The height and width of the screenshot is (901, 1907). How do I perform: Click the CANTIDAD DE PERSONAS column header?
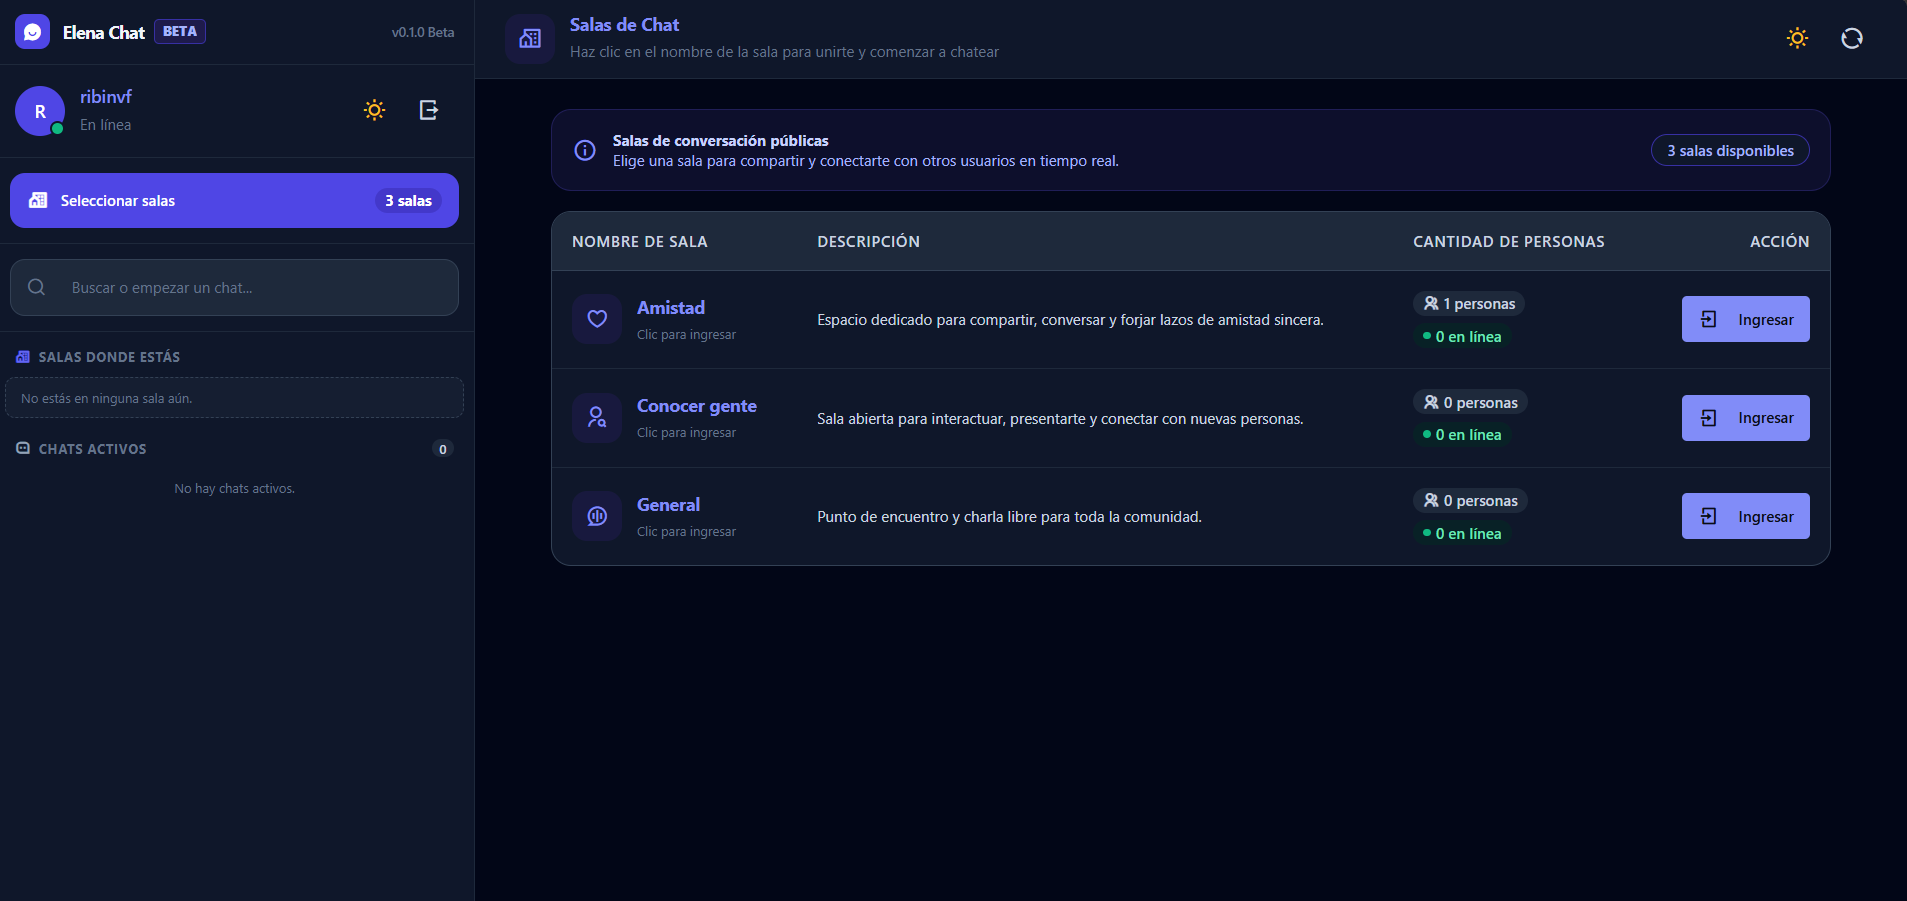click(1509, 242)
